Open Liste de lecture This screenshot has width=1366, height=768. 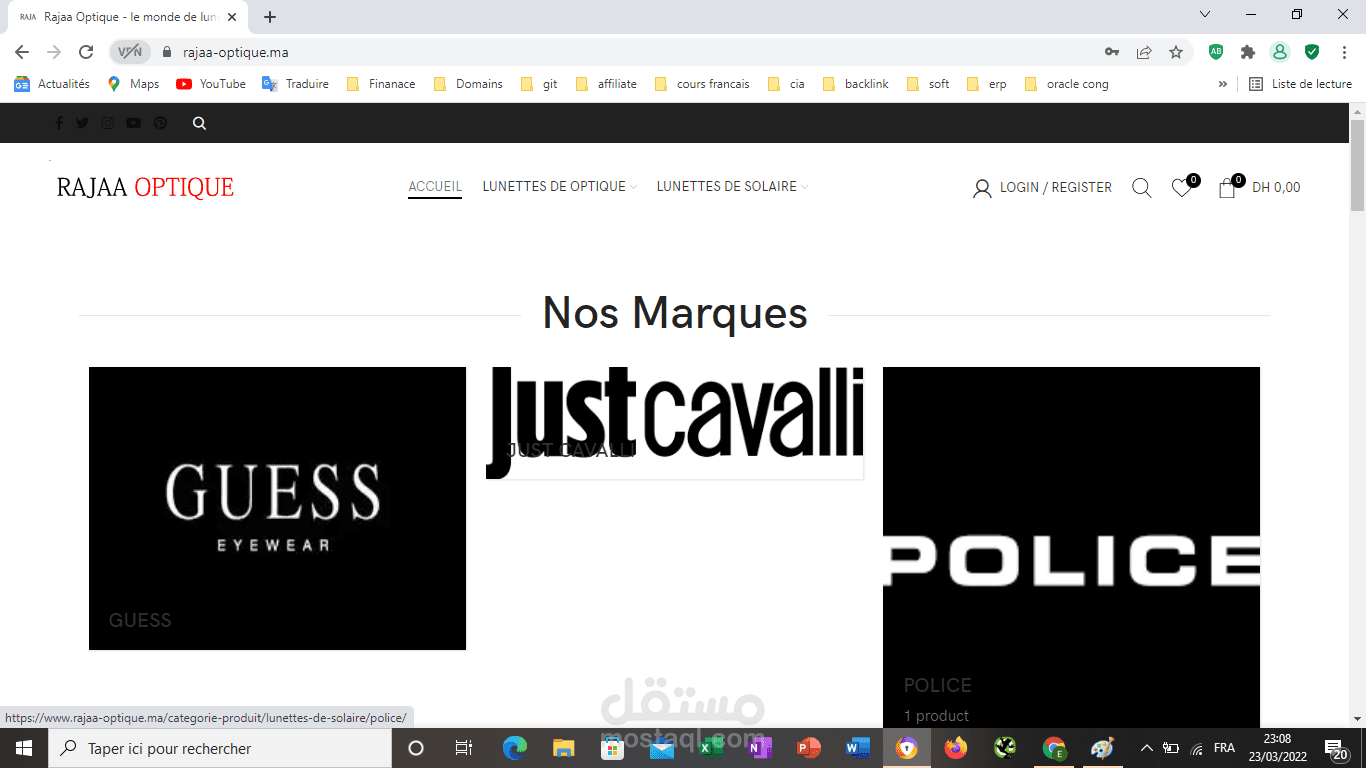(x=1300, y=84)
